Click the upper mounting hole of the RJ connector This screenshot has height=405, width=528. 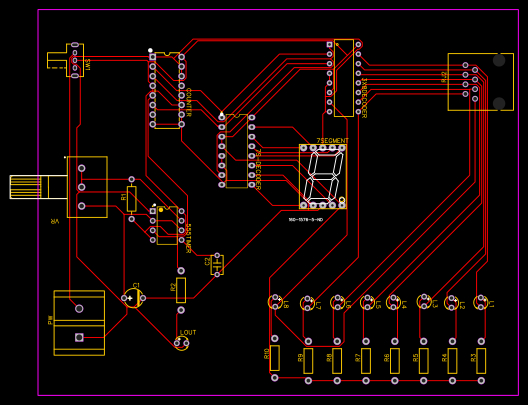(x=499, y=60)
